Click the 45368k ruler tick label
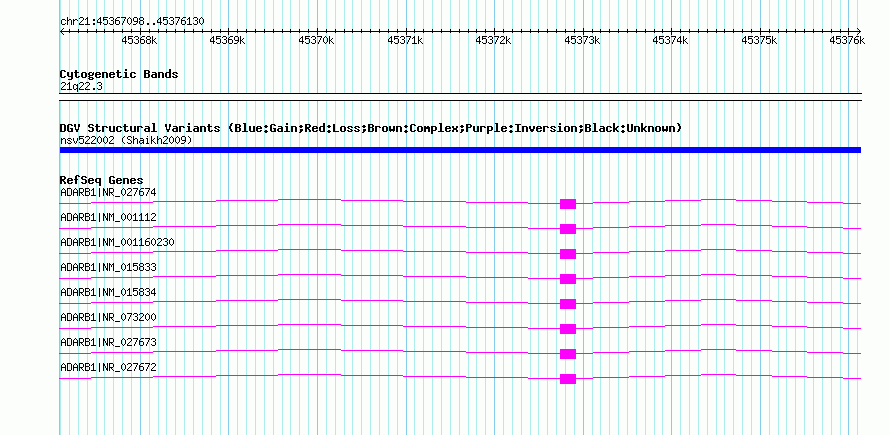The image size is (890, 435). pos(139,40)
